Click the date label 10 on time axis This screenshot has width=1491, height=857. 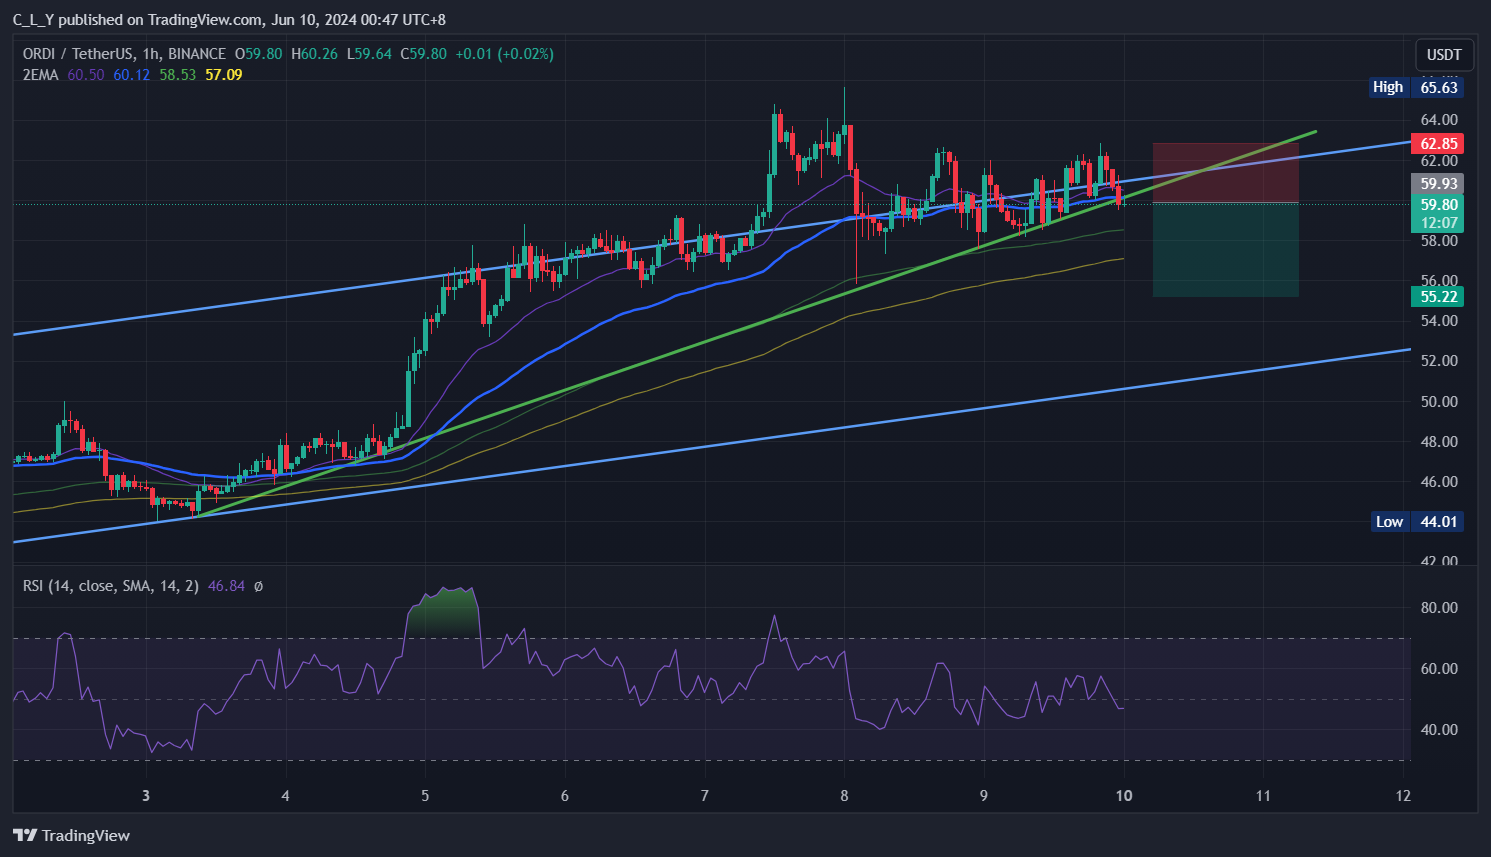[x=1124, y=796]
